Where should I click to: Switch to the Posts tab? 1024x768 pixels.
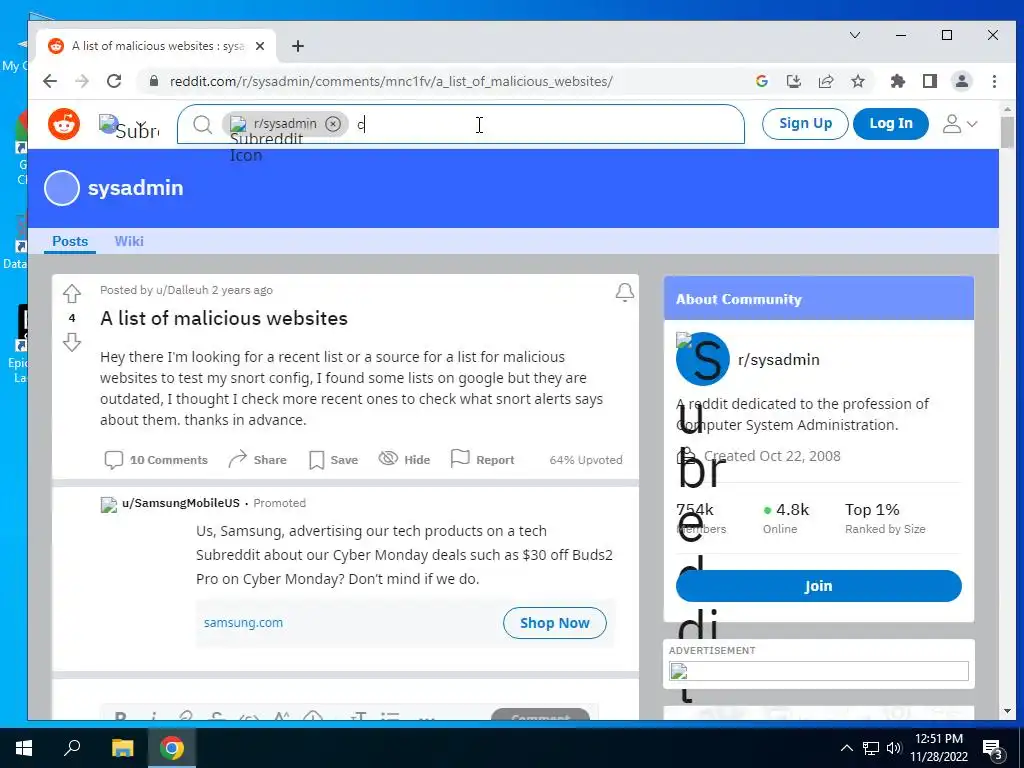pyautogui.click(x=70, y=241)
